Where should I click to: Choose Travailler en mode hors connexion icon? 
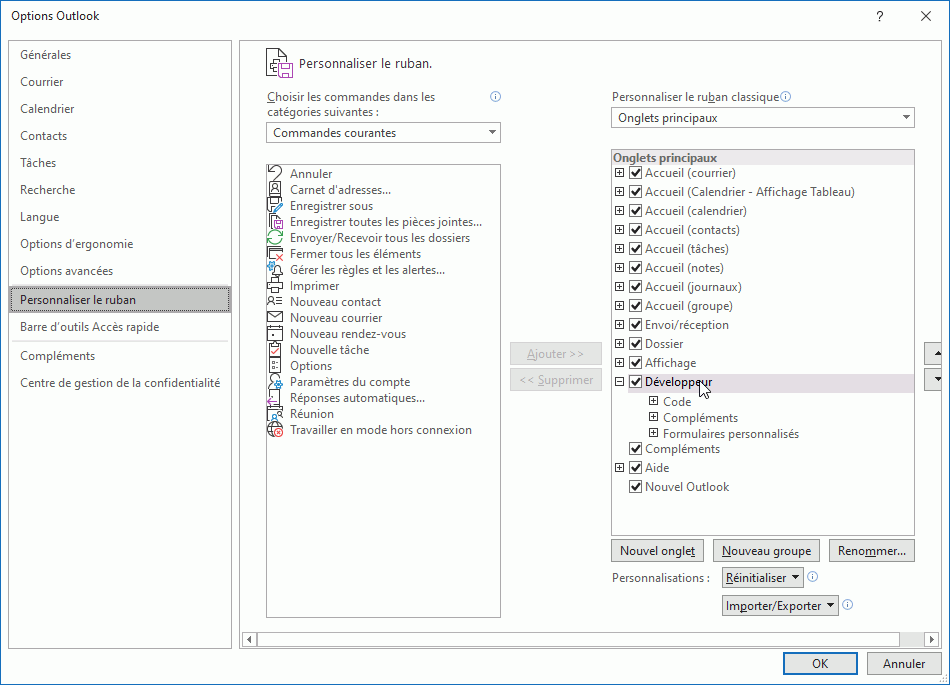tap(275, 430)
